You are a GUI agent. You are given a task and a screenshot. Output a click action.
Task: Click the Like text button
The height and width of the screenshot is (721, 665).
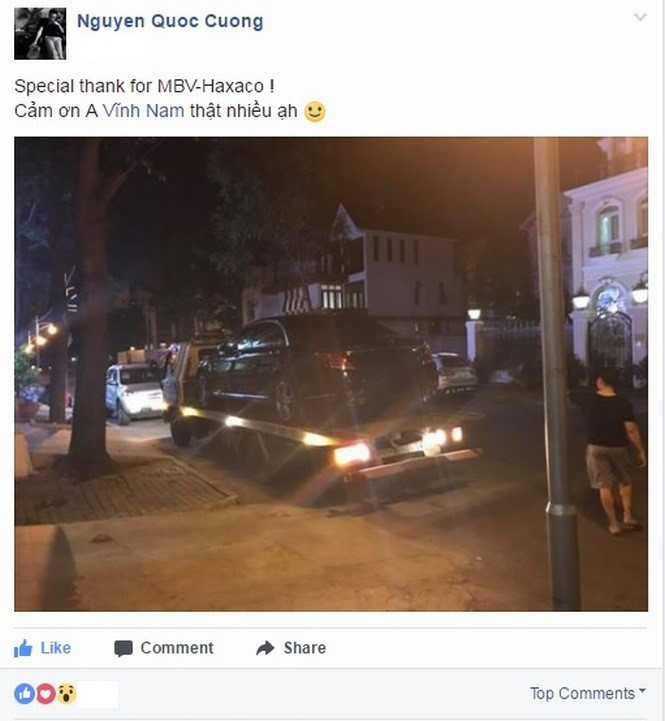[56, 648]
